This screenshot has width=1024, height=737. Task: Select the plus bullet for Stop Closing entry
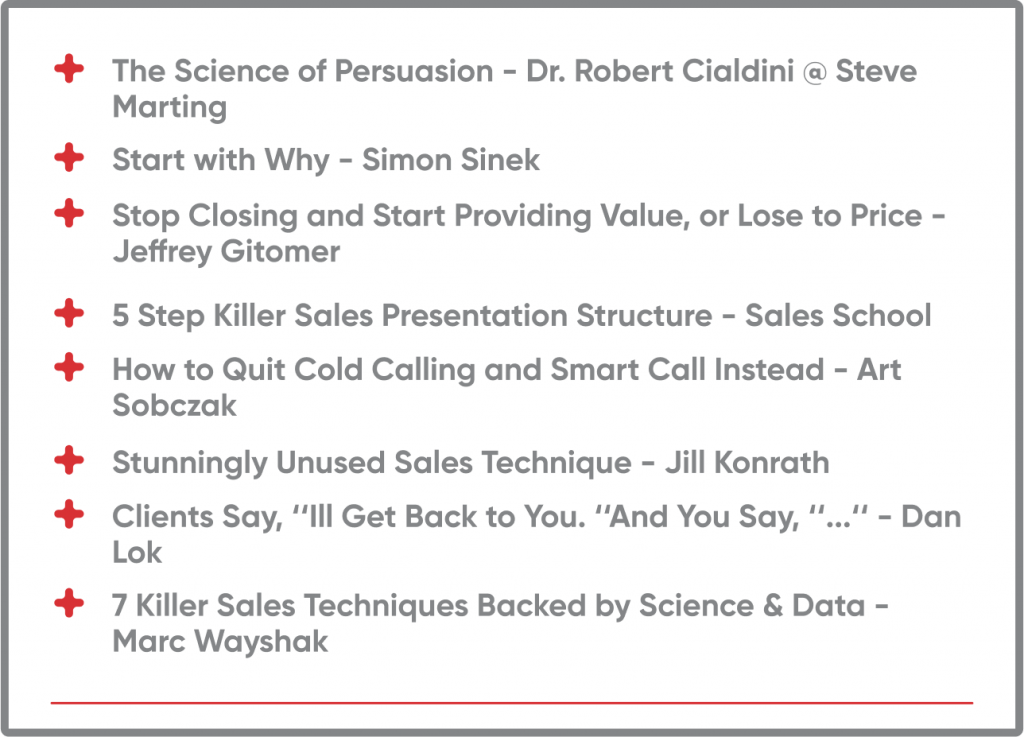pos(68,213)
